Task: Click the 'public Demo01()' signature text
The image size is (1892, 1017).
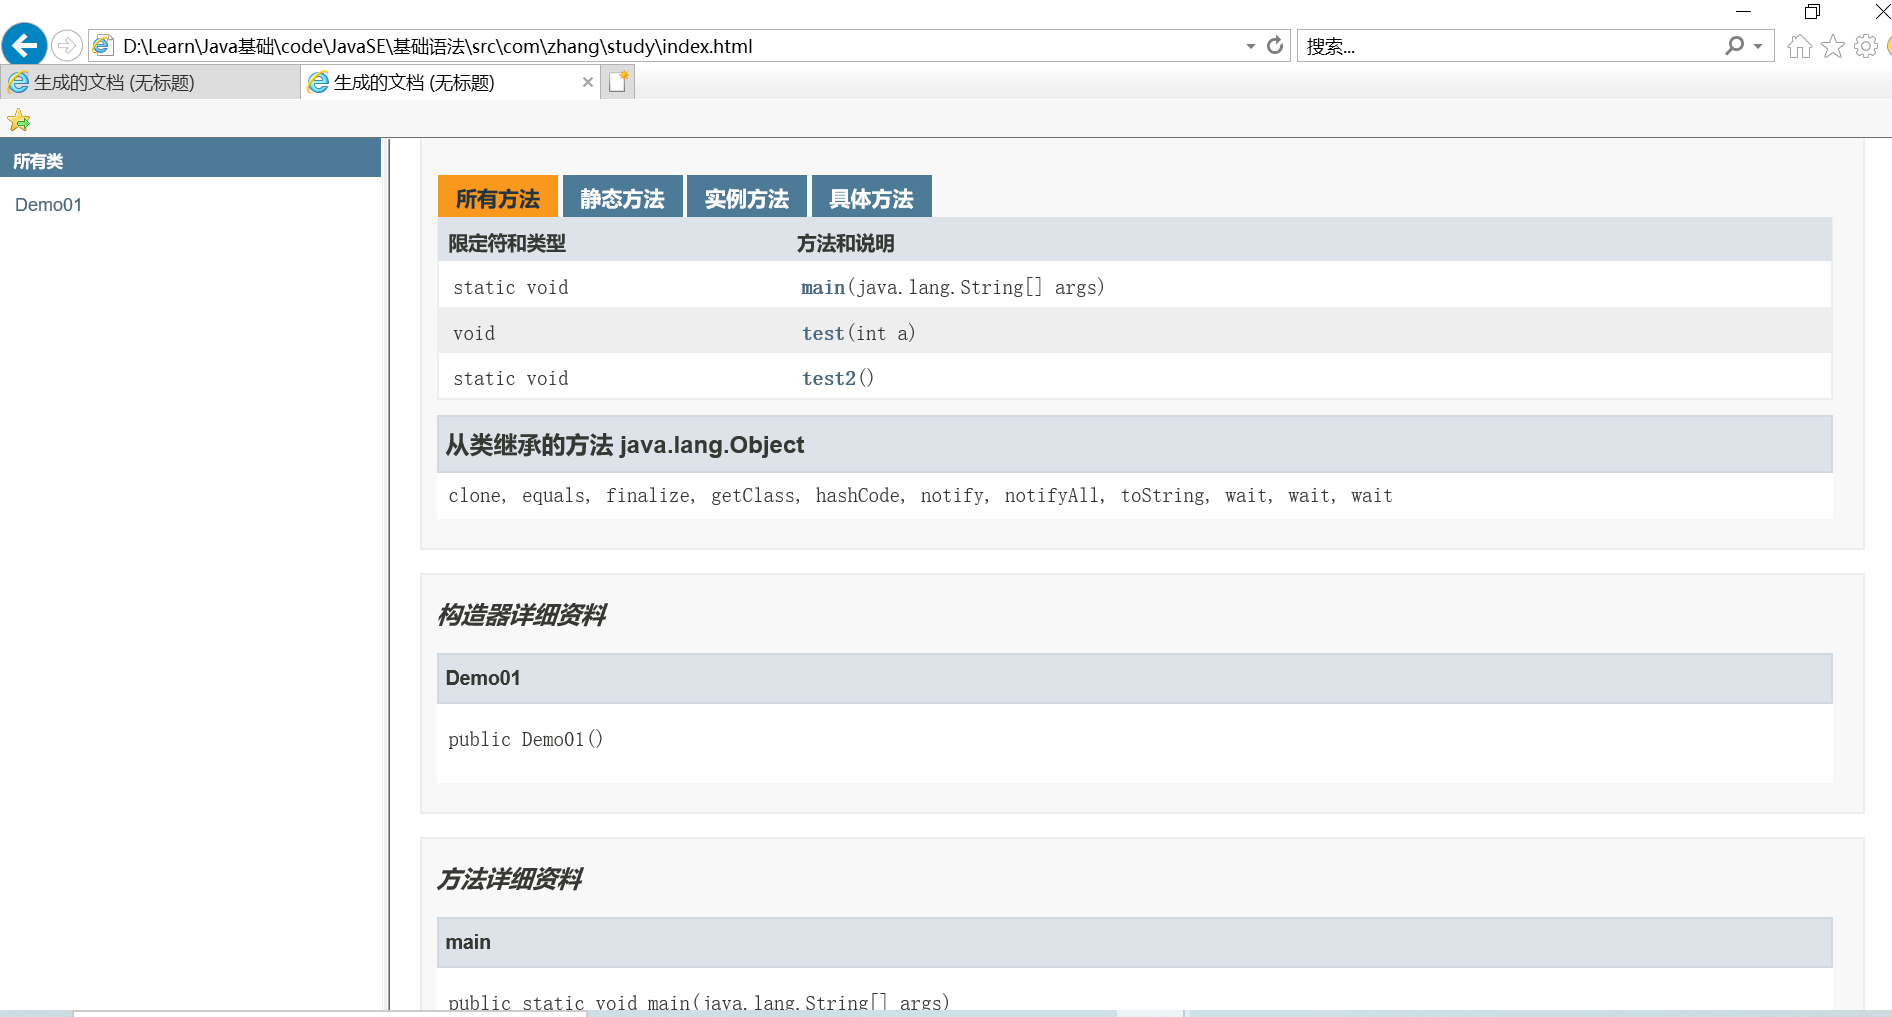Action: tap(525, 740)
